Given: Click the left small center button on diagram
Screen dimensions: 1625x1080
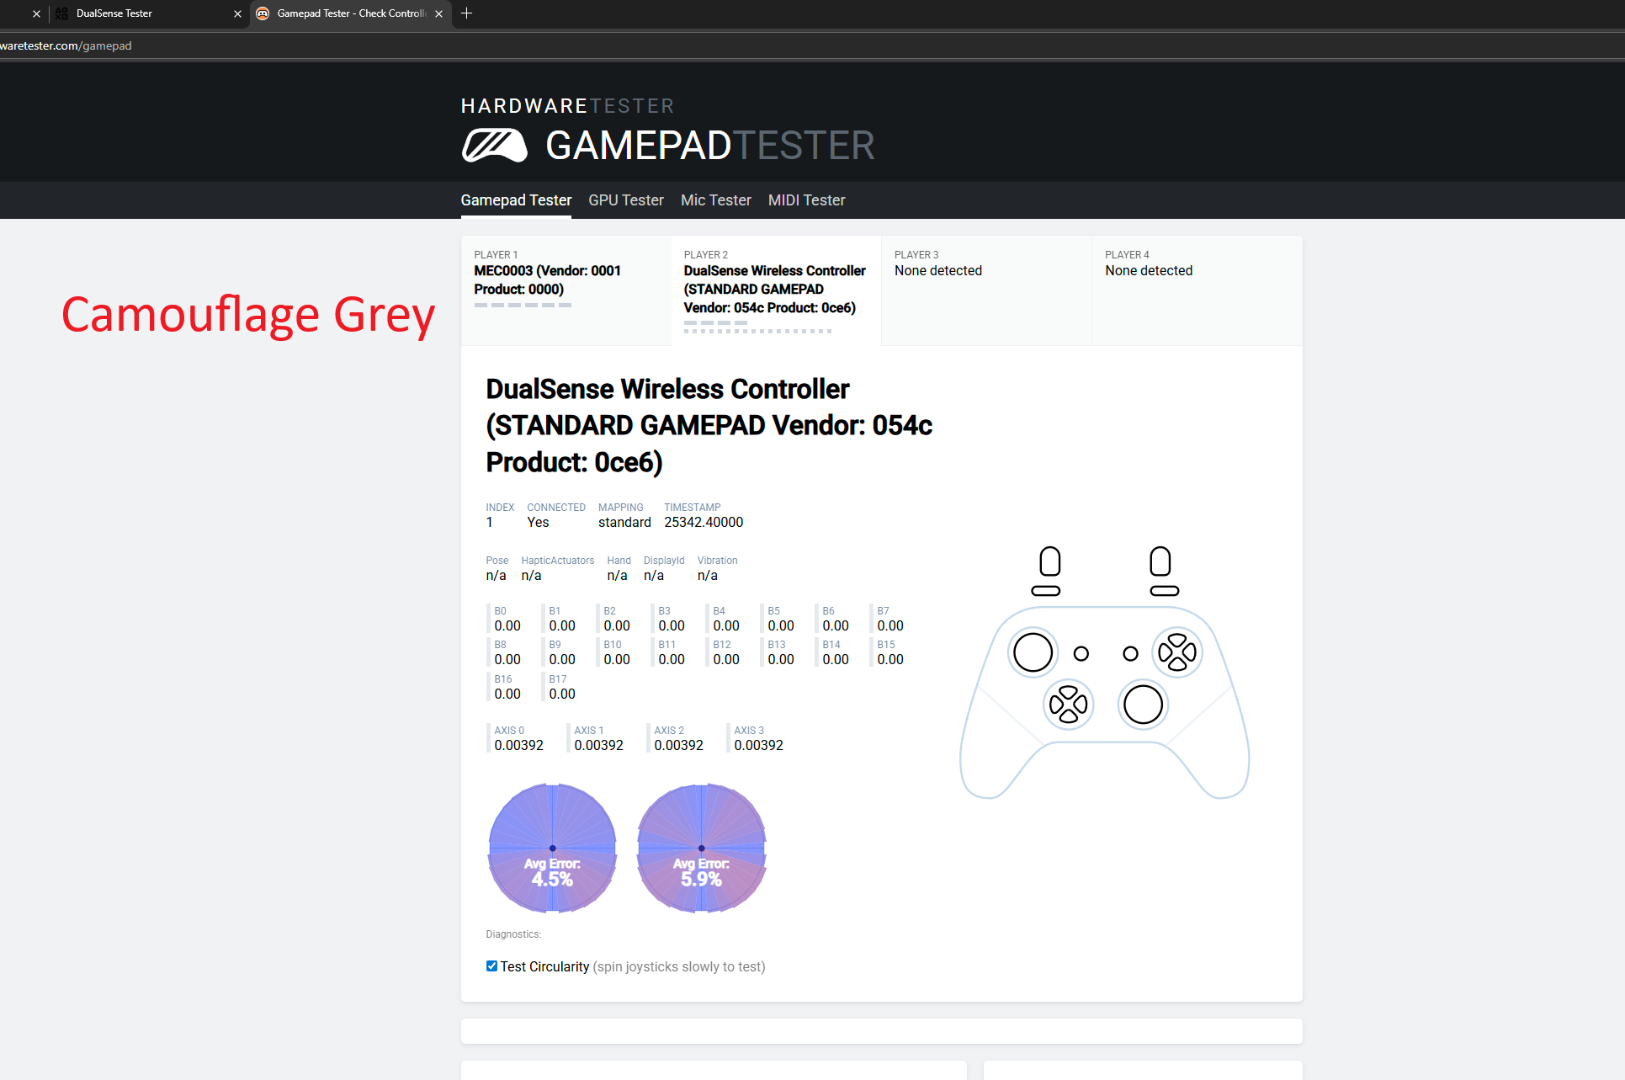Looking at the screenshot, I should coord(1081,654).
